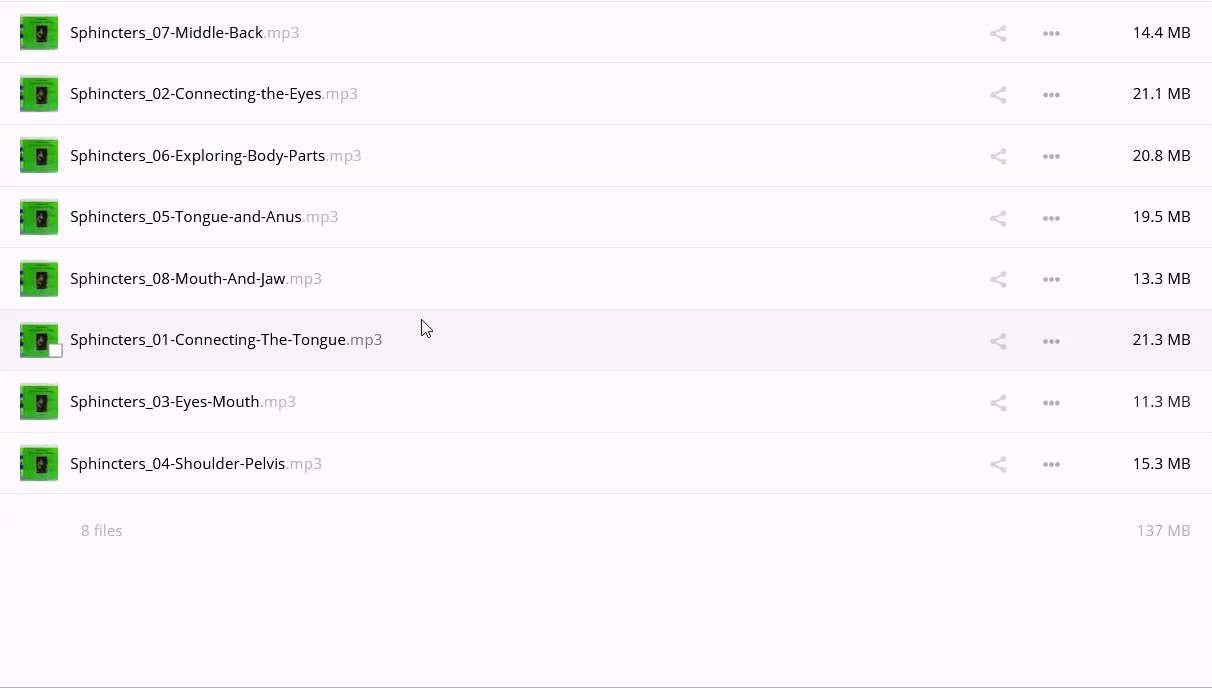Open more options for Sphincters_07-Middle-Back

[x=1051, y=34]
